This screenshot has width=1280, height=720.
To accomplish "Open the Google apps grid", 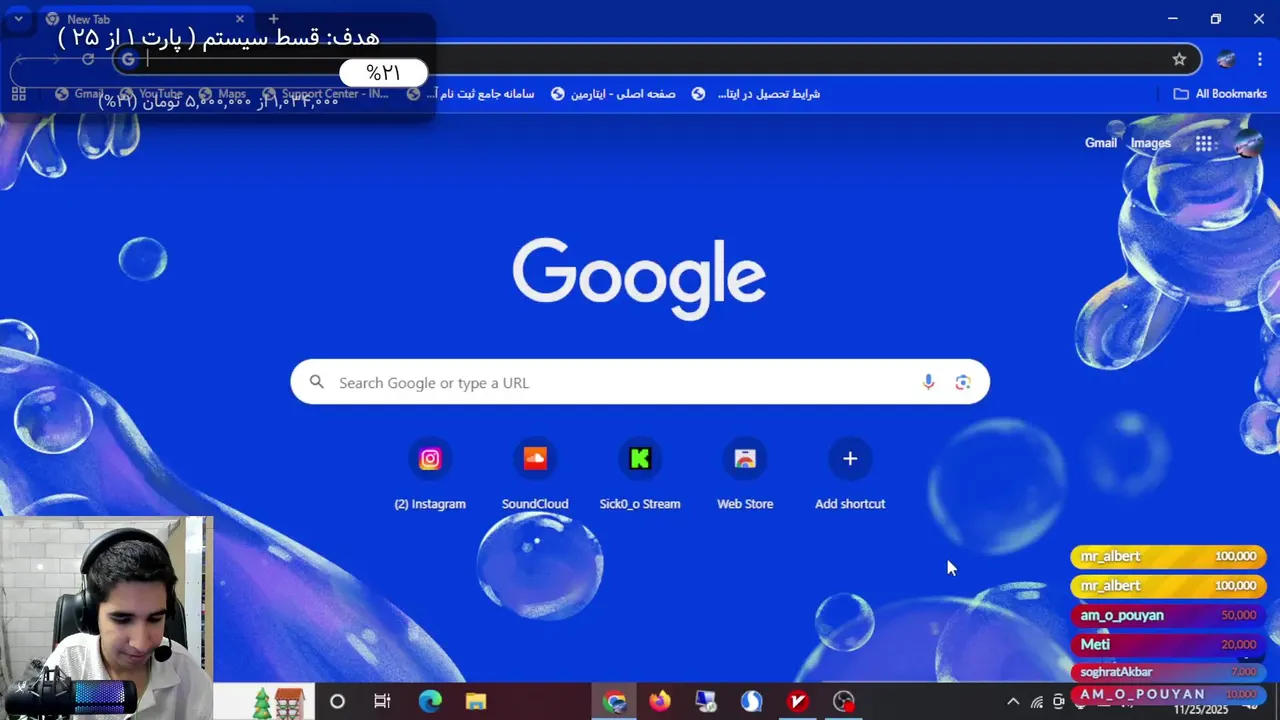I will tap(1204, 143).
